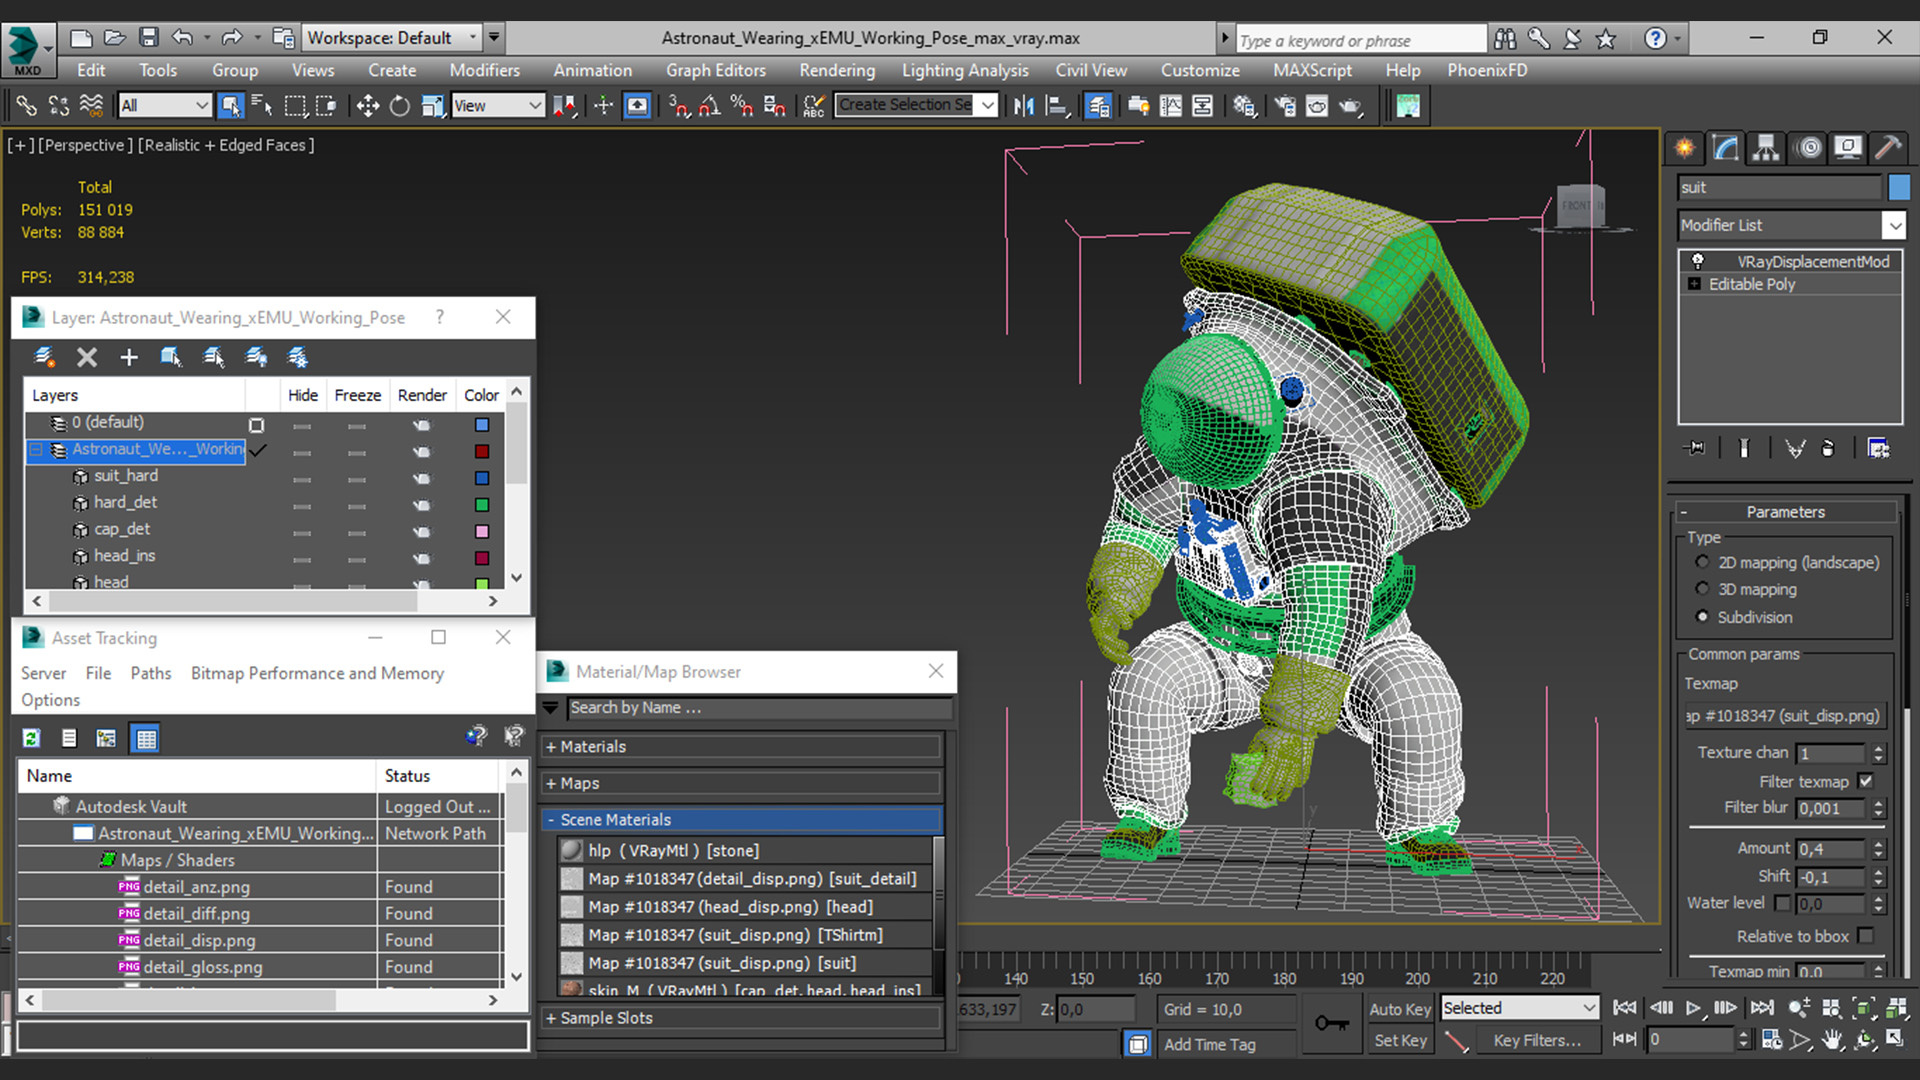Viewport: 1920px width, 1080px height.
Task: Click Create New Layer icon in Layer panel
Action: [44, 357]
